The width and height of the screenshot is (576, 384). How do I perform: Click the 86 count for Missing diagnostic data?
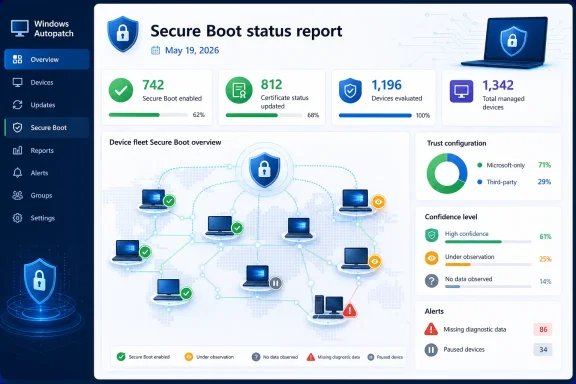click(543, 329)
